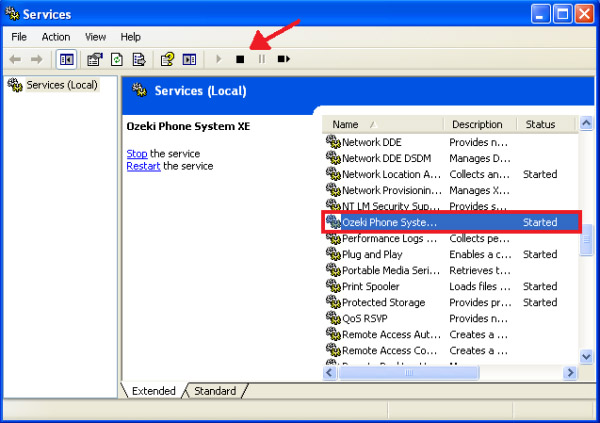Minimize the Services window
The height and width of the screenshot is (423, 600).
(x=541, y=14)
